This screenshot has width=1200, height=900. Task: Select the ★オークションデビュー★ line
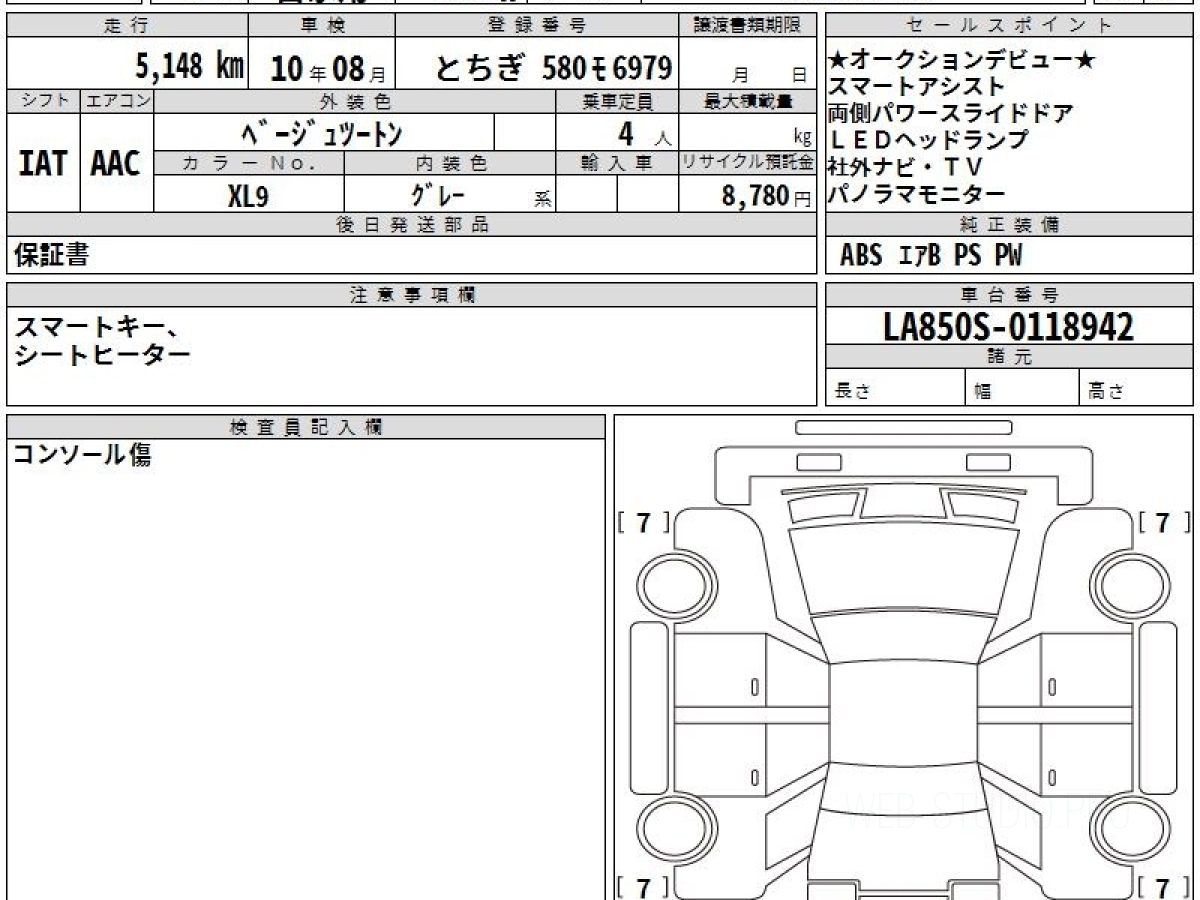(x=962, y=62)
